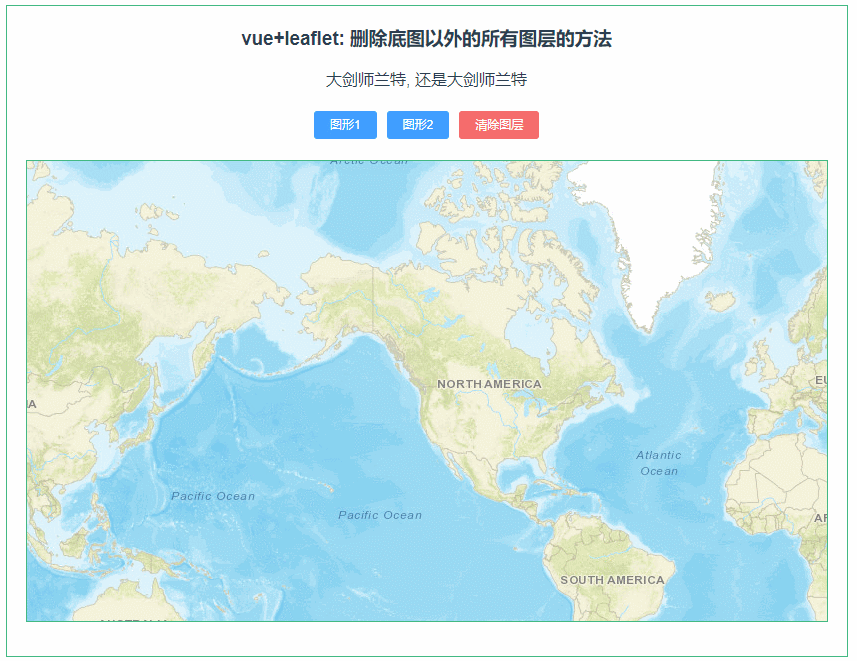Click the SOUTH AMERICA map label
This screenshot has height=661, width=857.
click(x=612, y=580)
